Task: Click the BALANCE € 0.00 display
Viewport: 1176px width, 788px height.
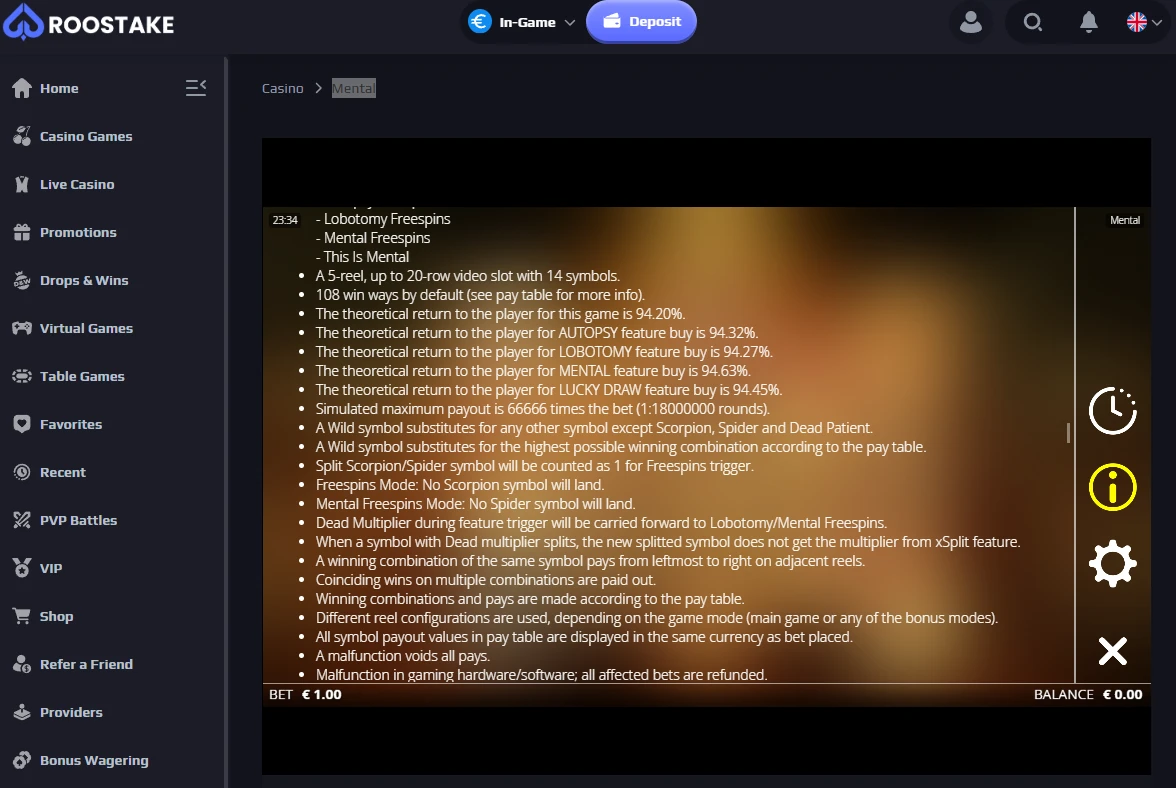Action: (x=1088, y=695)
